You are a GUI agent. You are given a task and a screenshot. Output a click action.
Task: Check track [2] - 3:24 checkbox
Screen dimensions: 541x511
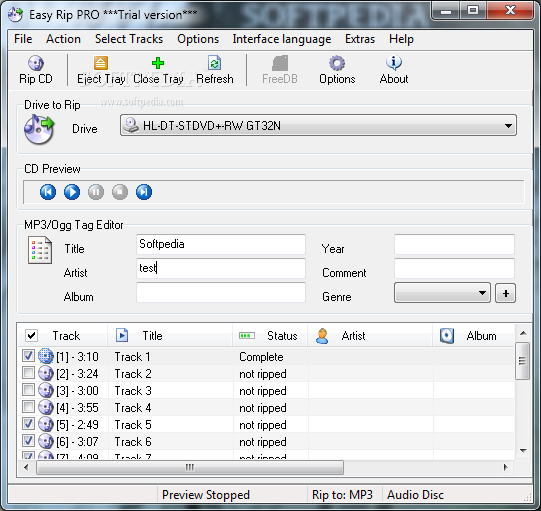(x=28, y=373)
